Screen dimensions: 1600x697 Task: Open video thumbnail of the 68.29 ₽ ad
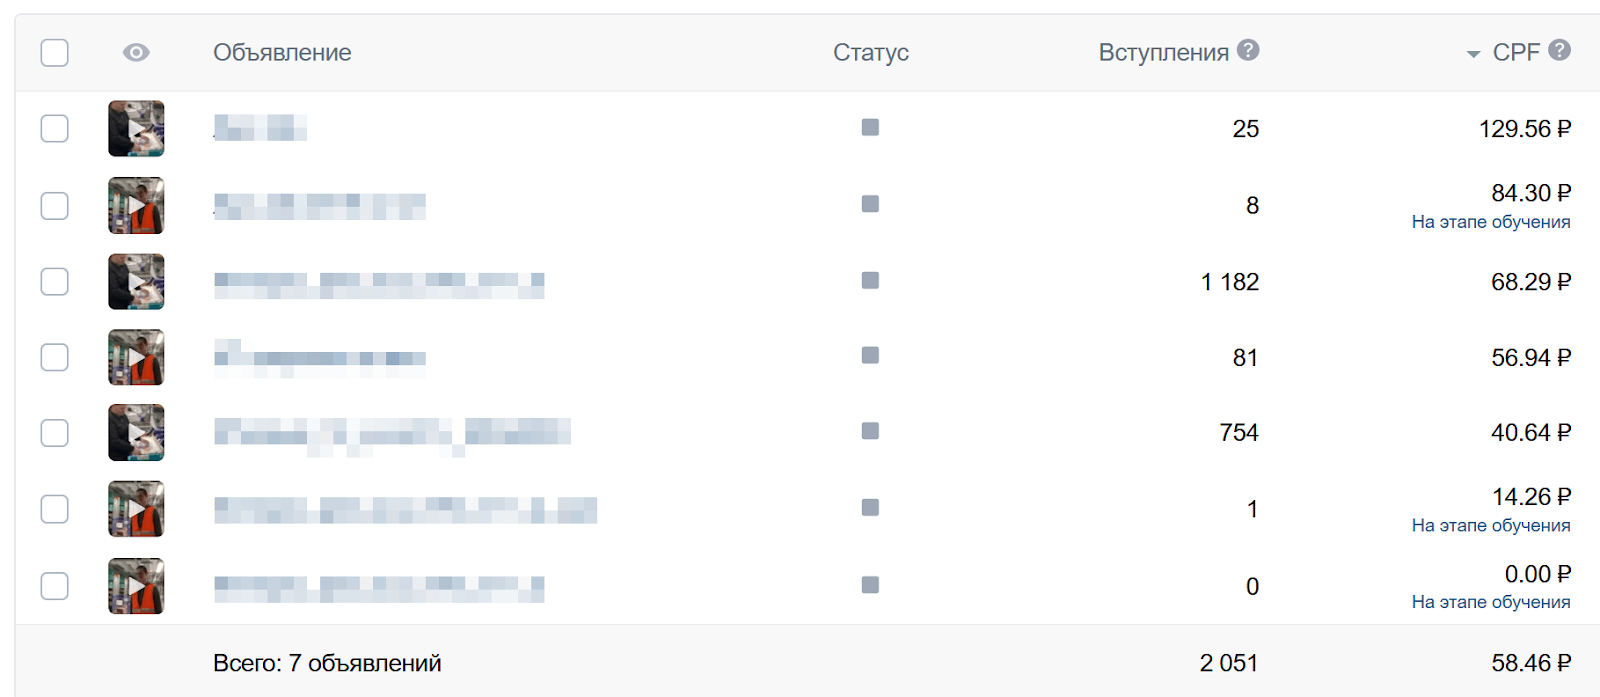136,281
